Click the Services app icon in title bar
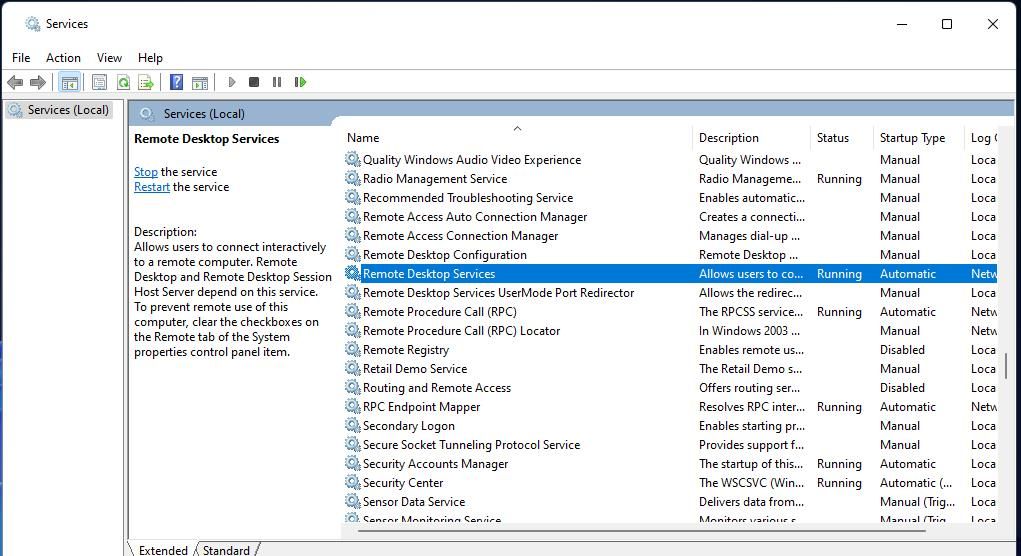Image resolution: width=1021 pixels, height=556 pixels. (x=32, y=24)
